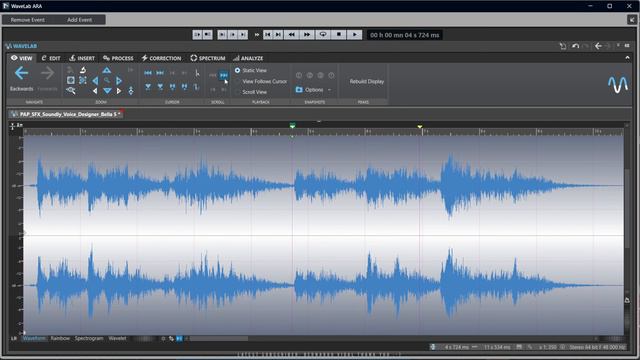
Task: Click the audio properties text in status bar
Action: pos(597,347)
